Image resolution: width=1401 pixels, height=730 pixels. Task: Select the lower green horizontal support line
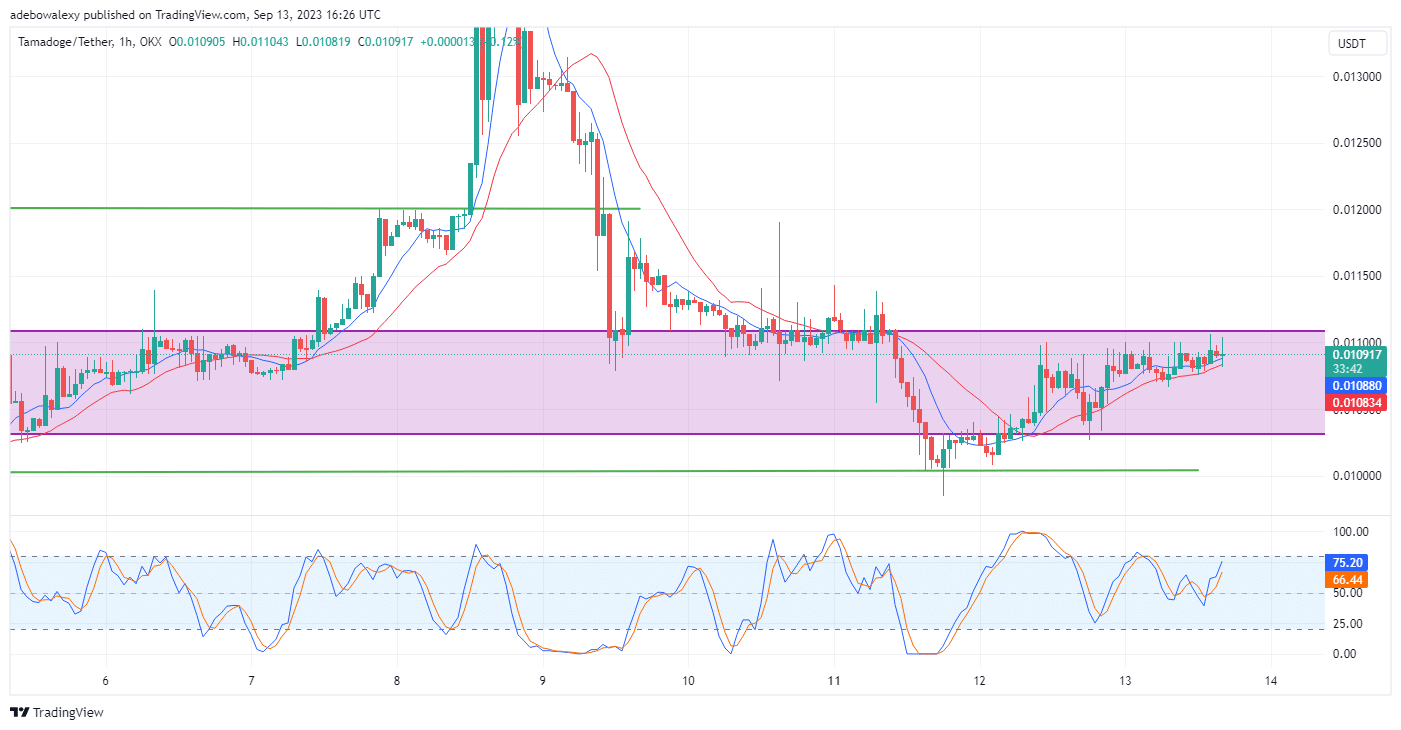point(604,471)
